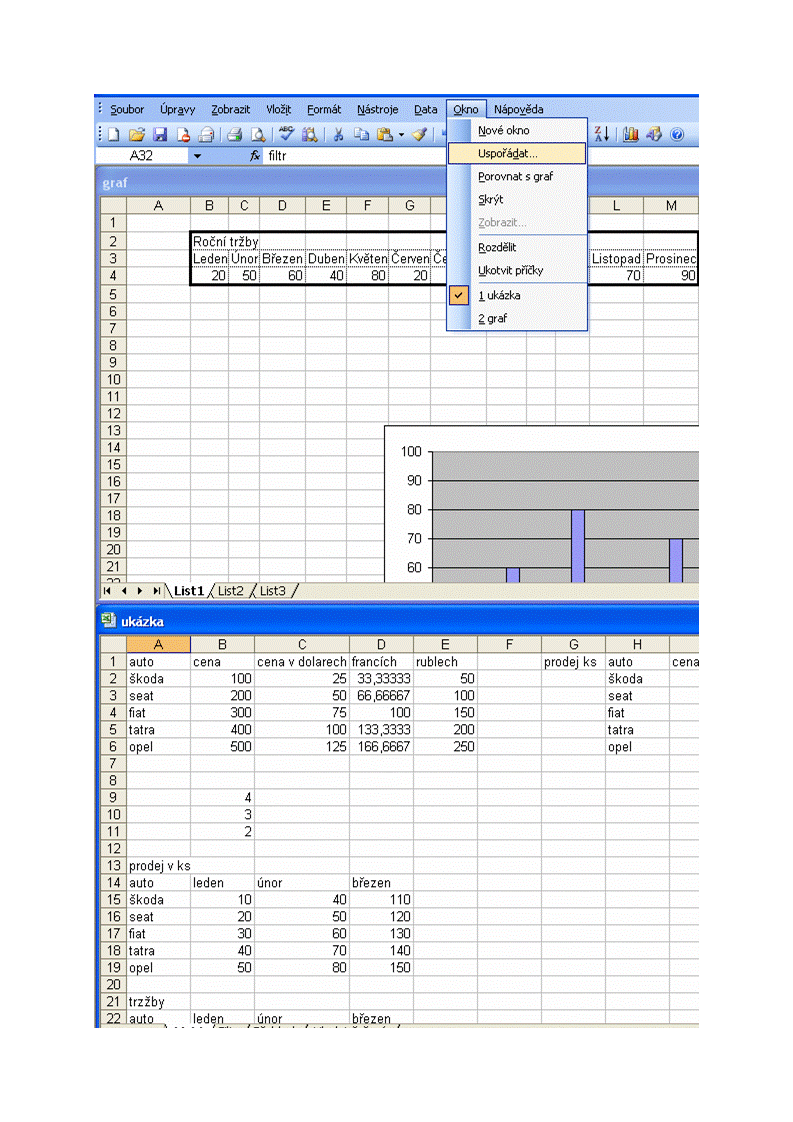Click 'trzžby' cell in ukázka
This screenshot has width=793, height=1122.
[x=158, y=1003]
